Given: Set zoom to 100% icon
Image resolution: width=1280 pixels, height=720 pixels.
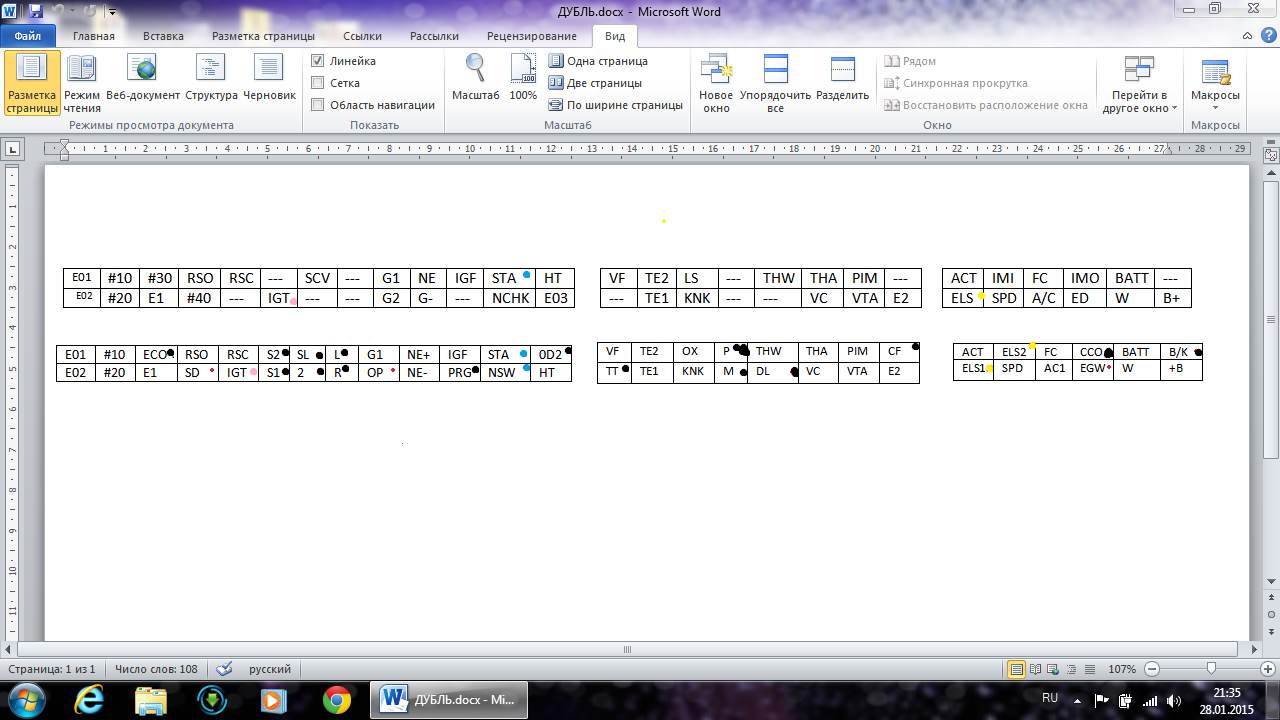Looking at the screenshot, I should click(523, 80).
